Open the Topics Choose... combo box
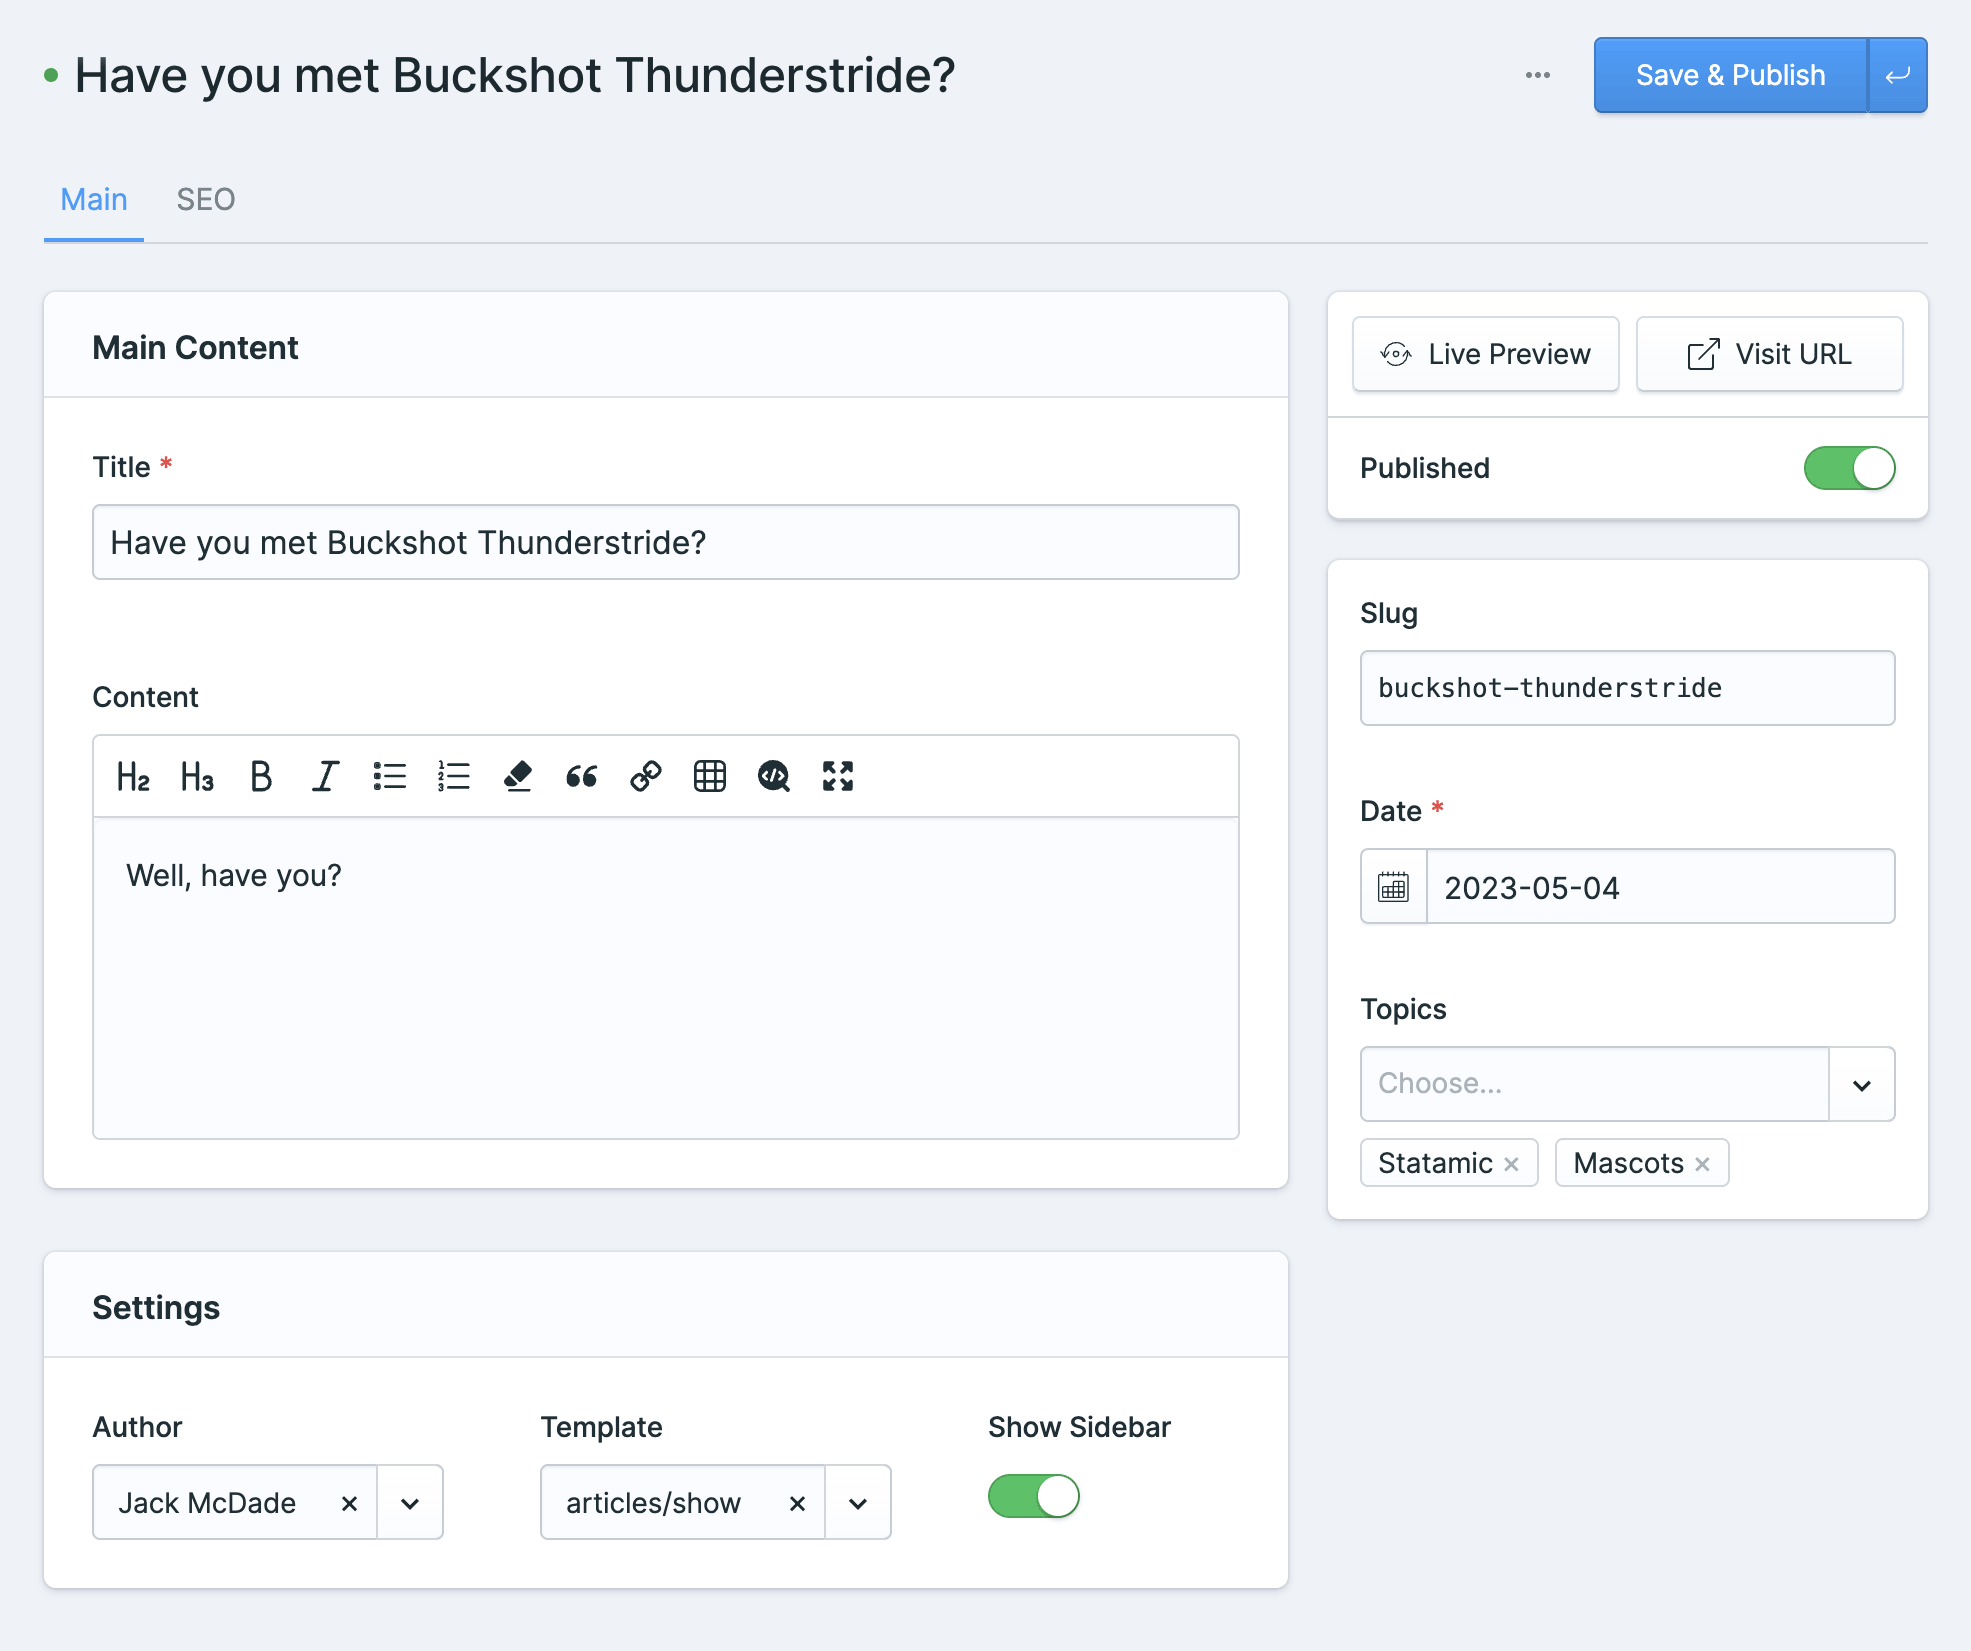Screen dimensions: 1971x1651 (x=1595, y=1084)
